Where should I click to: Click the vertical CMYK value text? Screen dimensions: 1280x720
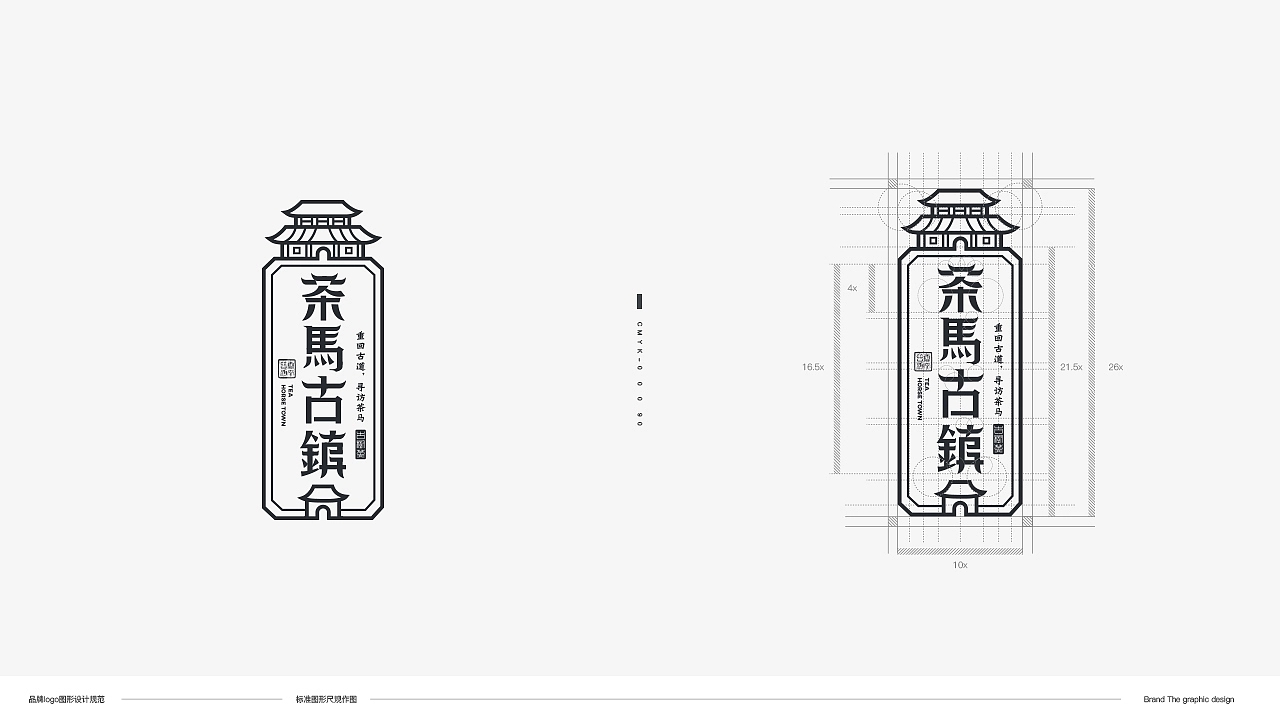pos(640,375)
